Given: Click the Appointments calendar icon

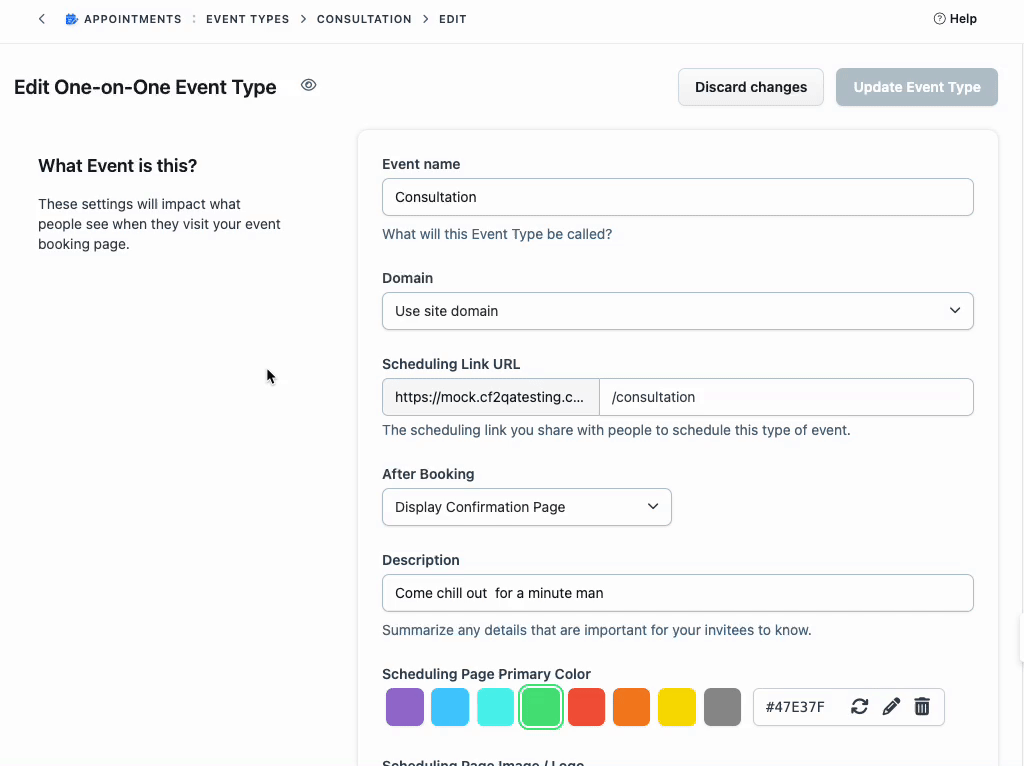Looking at the screenshot, I should coord(71,19).
